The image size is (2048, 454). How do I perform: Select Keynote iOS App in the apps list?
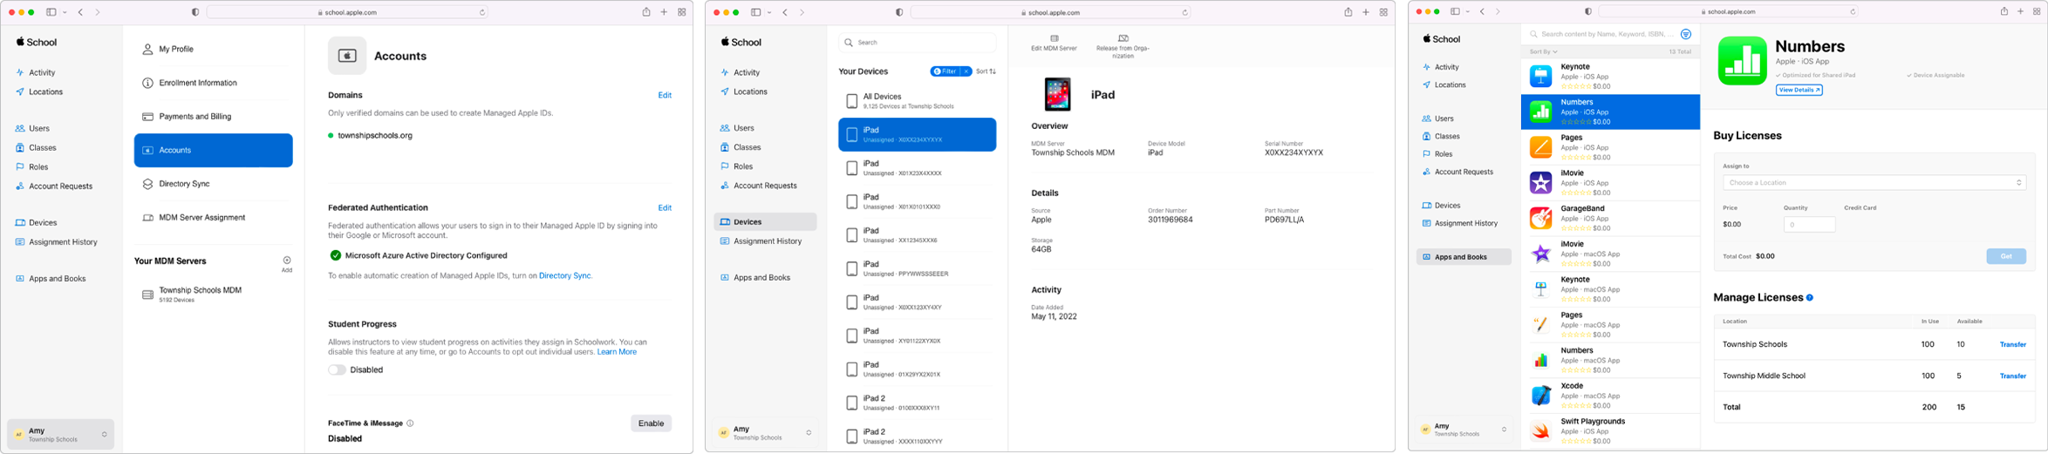click(1610, 76)
